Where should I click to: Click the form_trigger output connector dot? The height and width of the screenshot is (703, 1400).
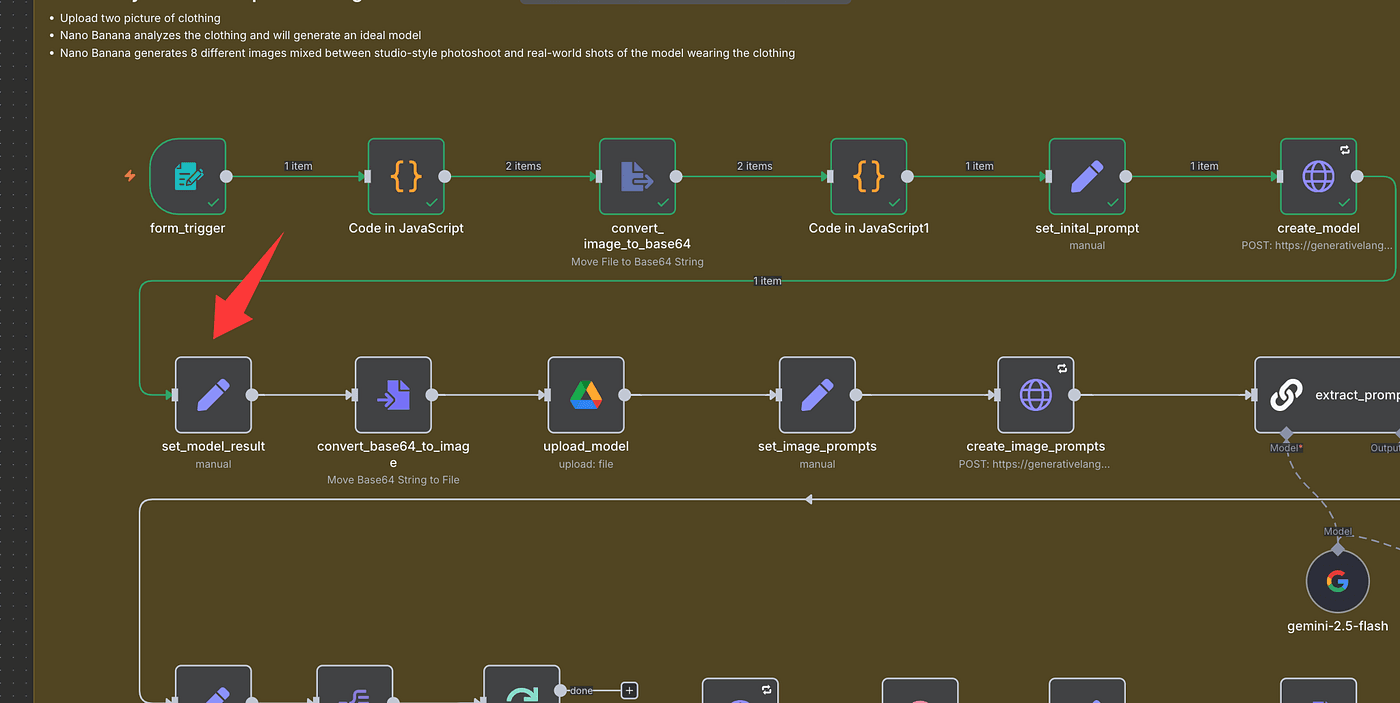pyautogui.click(x=226, y=177)
